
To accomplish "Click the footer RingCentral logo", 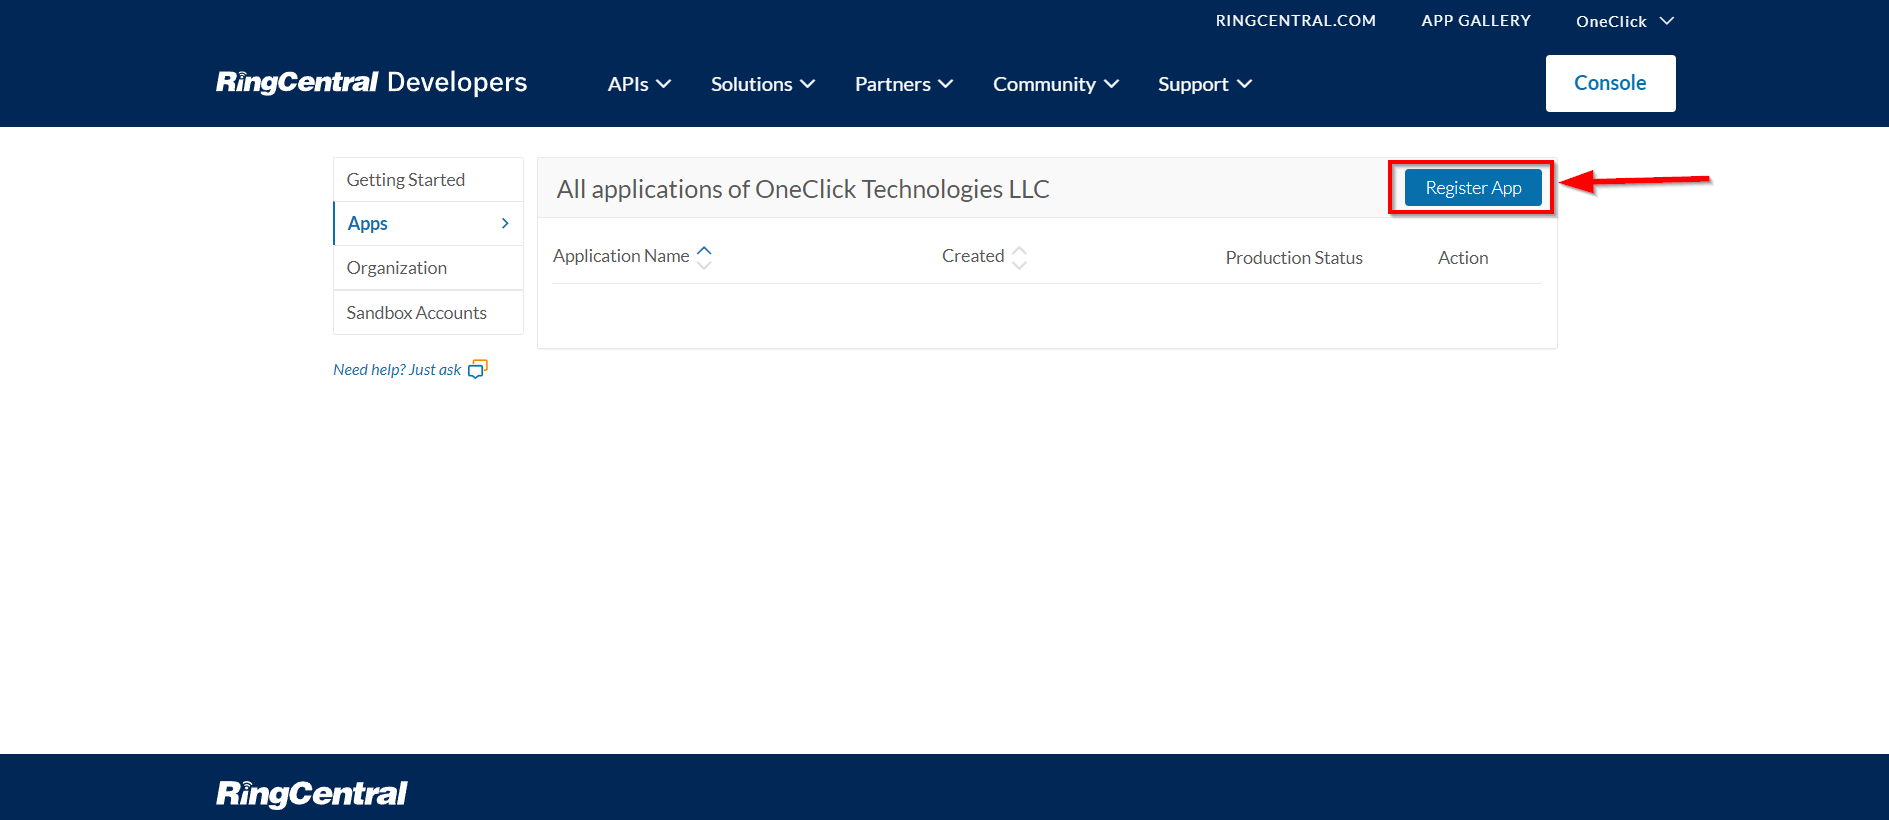I will pos(311,793).
